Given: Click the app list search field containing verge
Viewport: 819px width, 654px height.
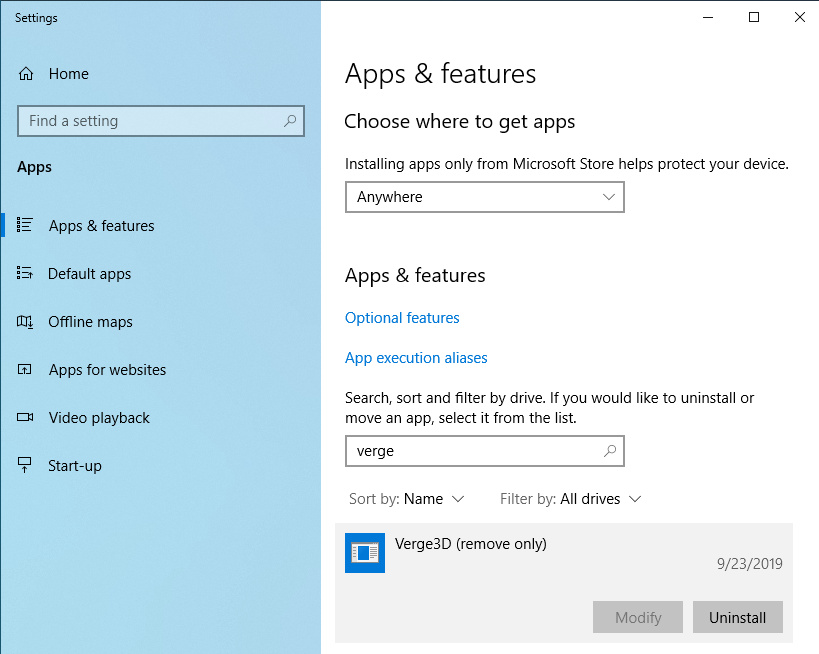Looking at the screenshot, I should click(x=485, y=451).
